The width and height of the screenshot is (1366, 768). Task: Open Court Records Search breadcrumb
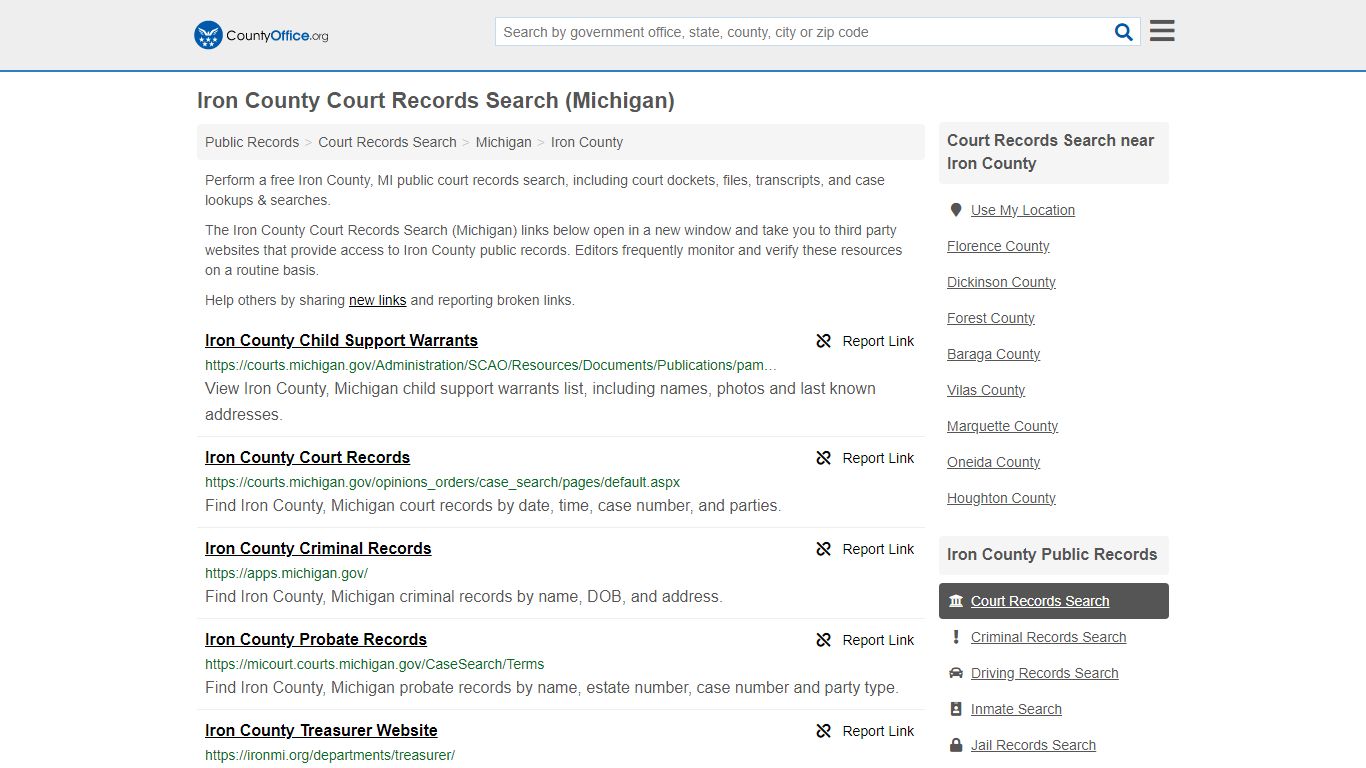coord(387,142)
